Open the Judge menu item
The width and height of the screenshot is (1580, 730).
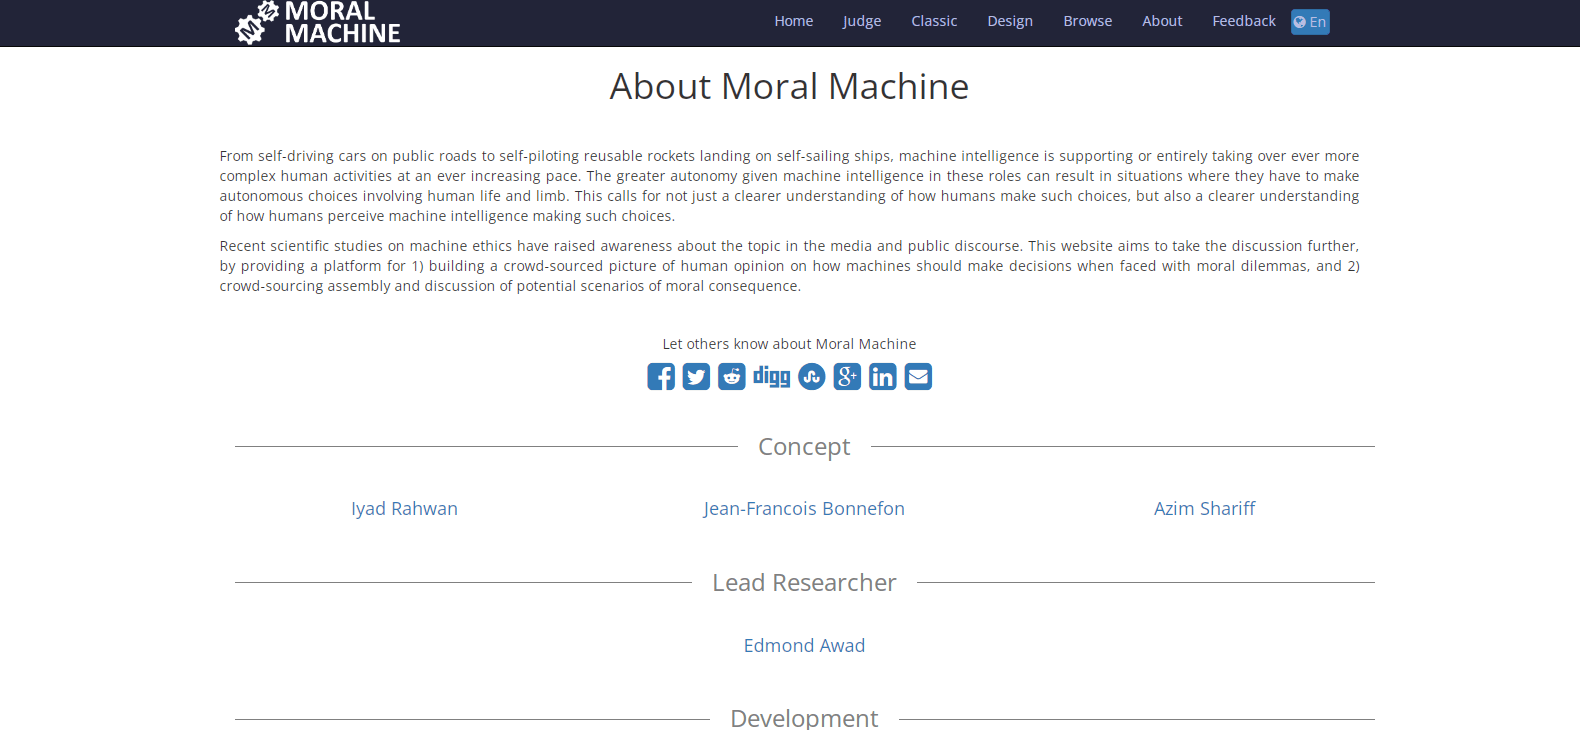(862, 21)
